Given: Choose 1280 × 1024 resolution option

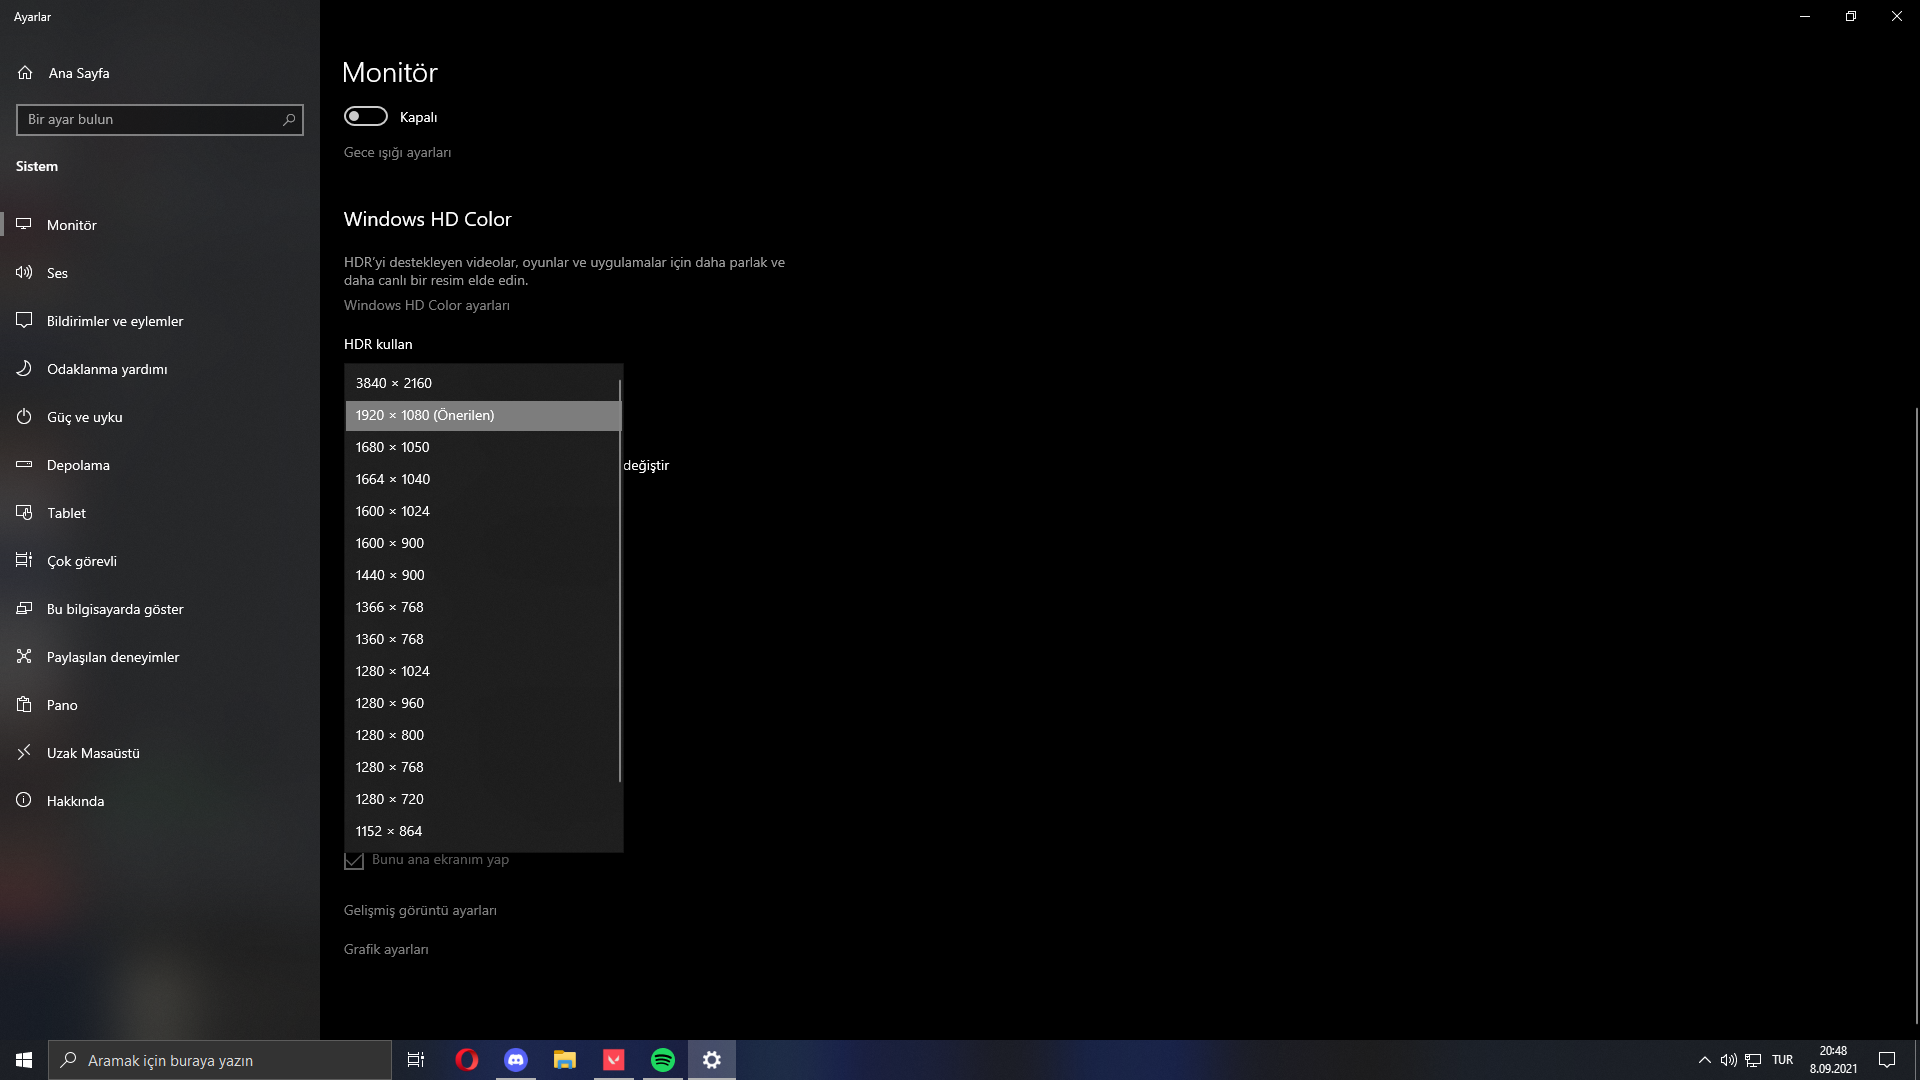Looking at the screenshot, I should pos(483,671).
